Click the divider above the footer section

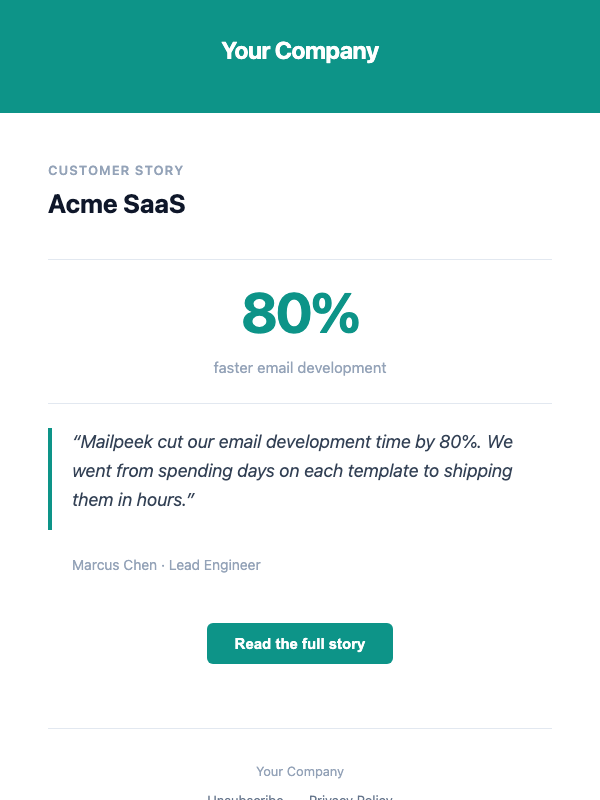(x=299, y=729)
